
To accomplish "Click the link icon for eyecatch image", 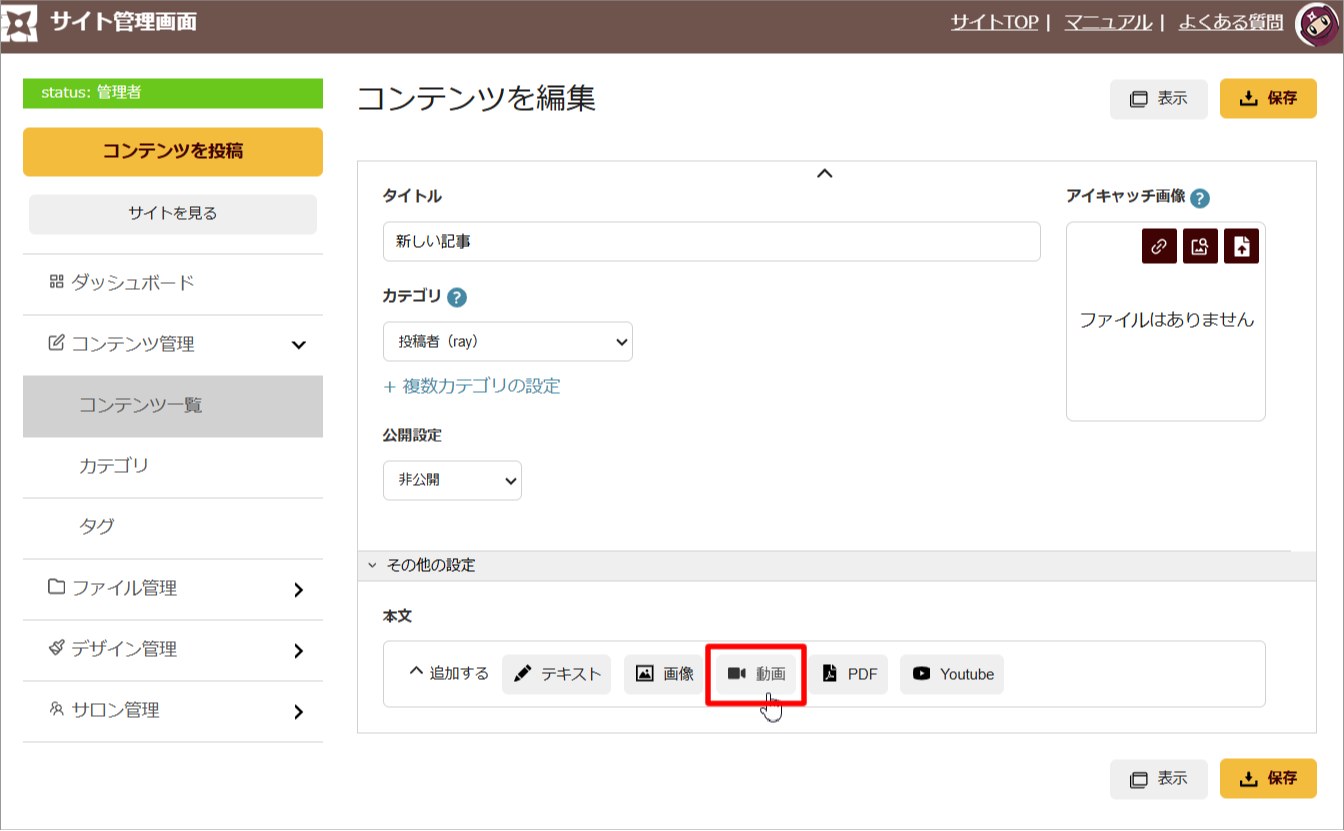I will 1159,246.
